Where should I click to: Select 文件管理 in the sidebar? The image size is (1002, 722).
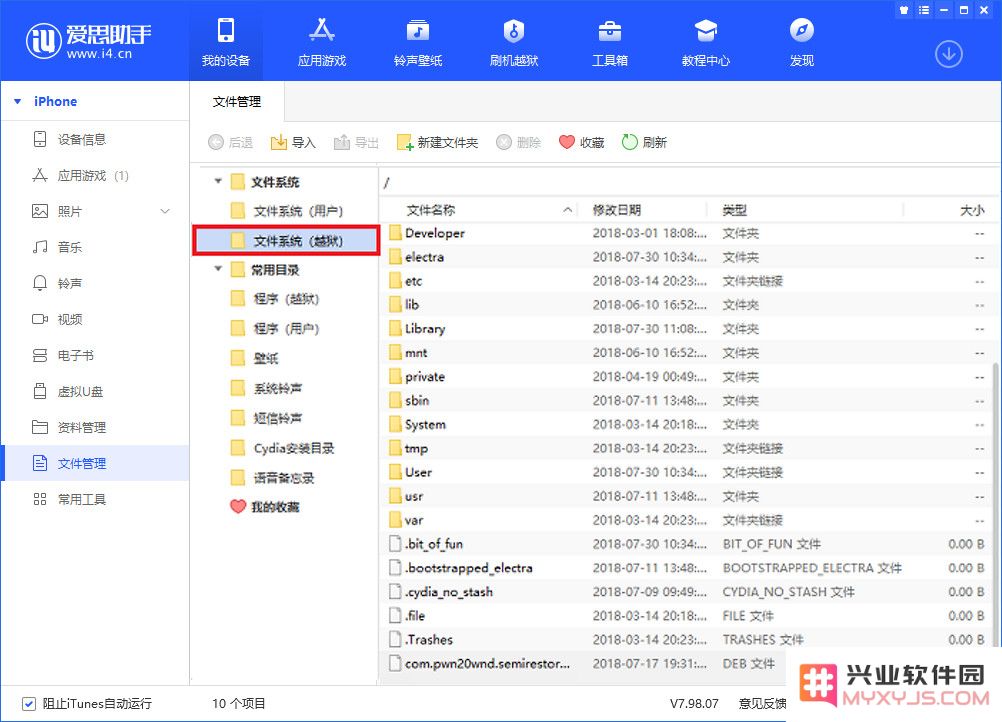pyautogui.click(x=95, y=463)
